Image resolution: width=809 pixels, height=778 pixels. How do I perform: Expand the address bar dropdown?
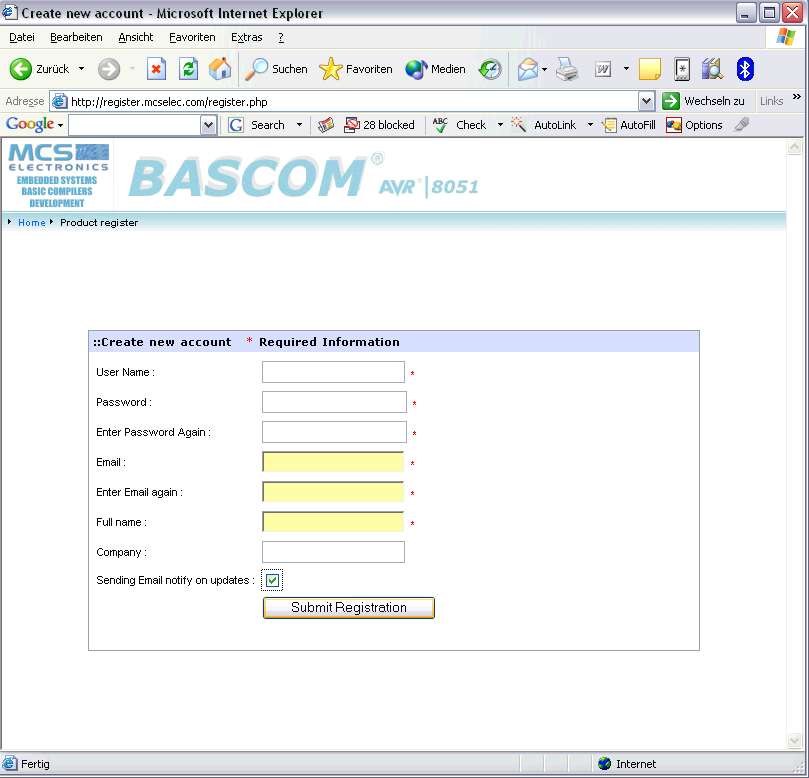coord(646,101)
